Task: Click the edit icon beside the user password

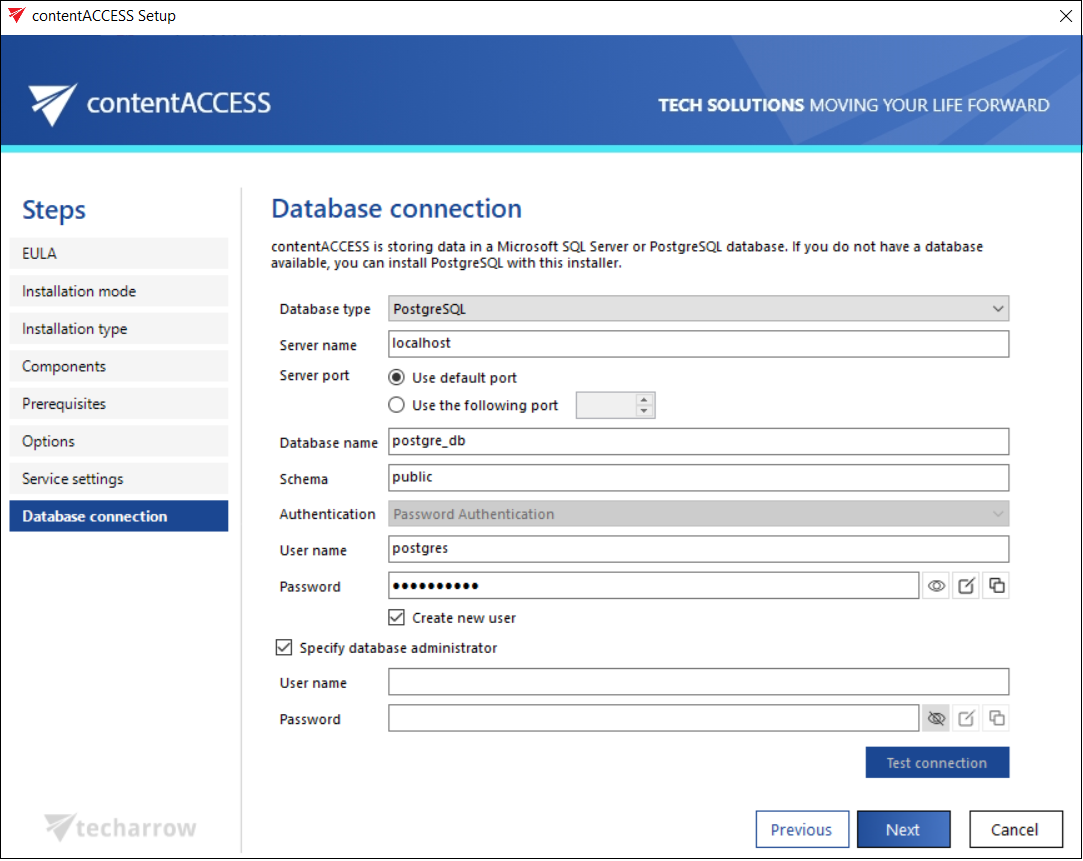Action: tap(966, 586)
